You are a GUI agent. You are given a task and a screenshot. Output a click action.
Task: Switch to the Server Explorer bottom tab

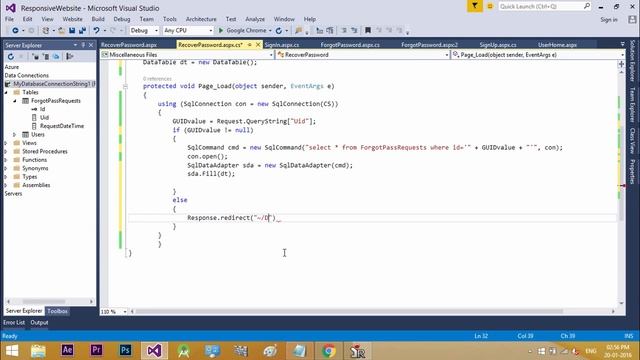(x=24, y=311)
